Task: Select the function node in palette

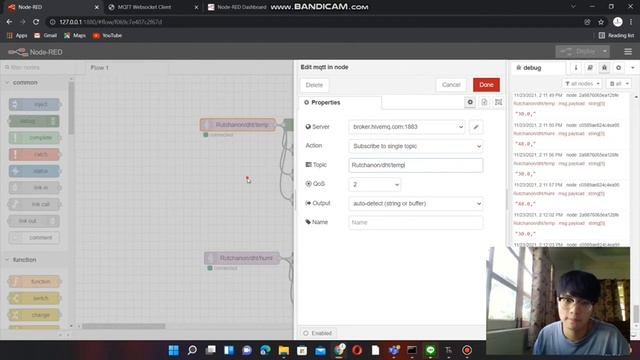Action: pyautogui.click(x=34, y=282)
